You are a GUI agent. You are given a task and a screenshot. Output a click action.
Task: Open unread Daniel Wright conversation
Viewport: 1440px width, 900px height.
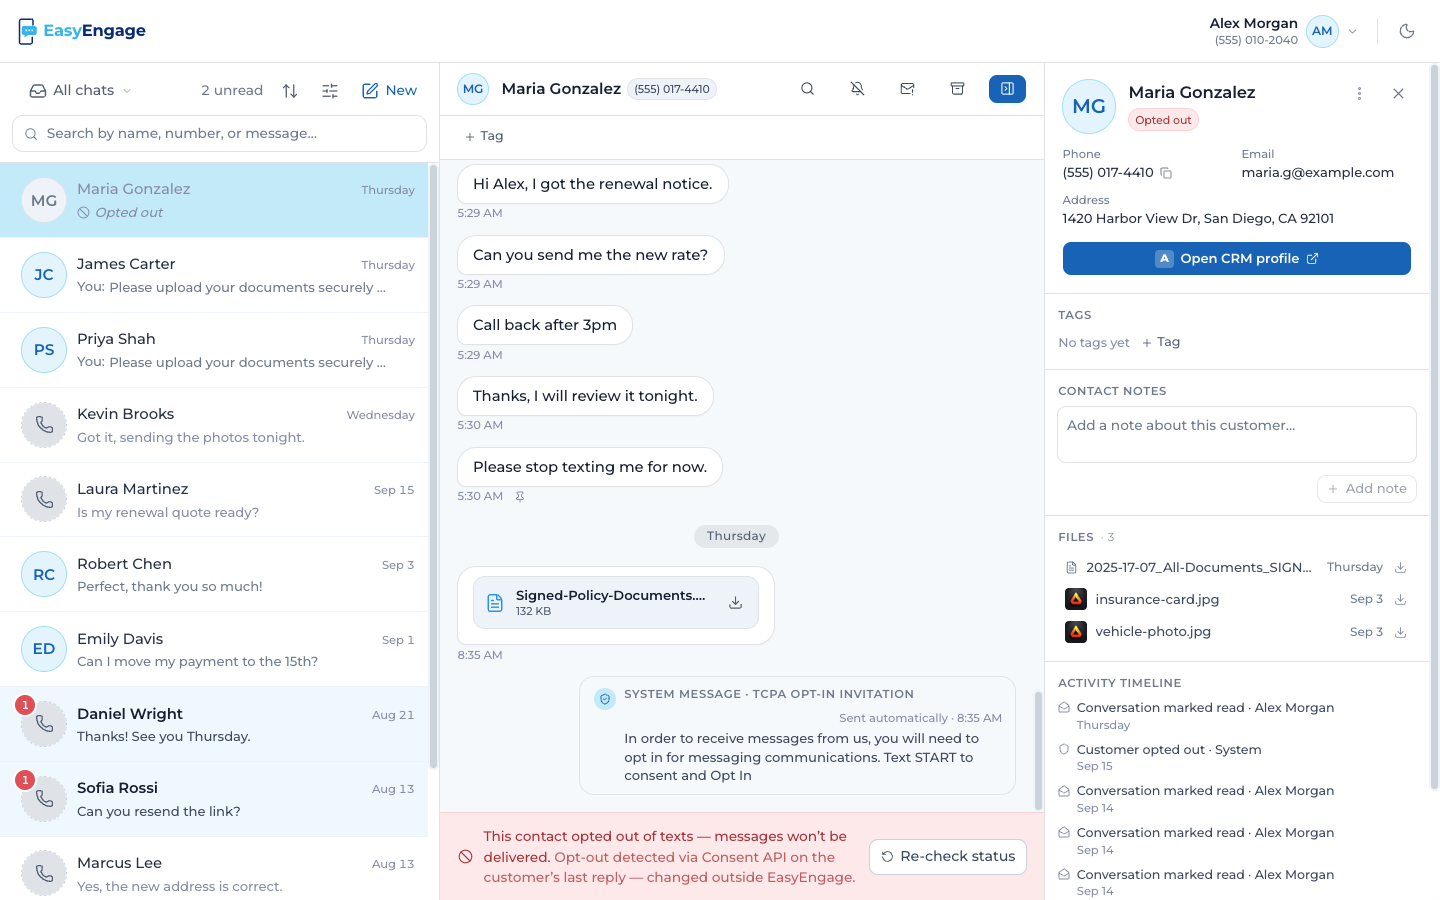point(214,725)
